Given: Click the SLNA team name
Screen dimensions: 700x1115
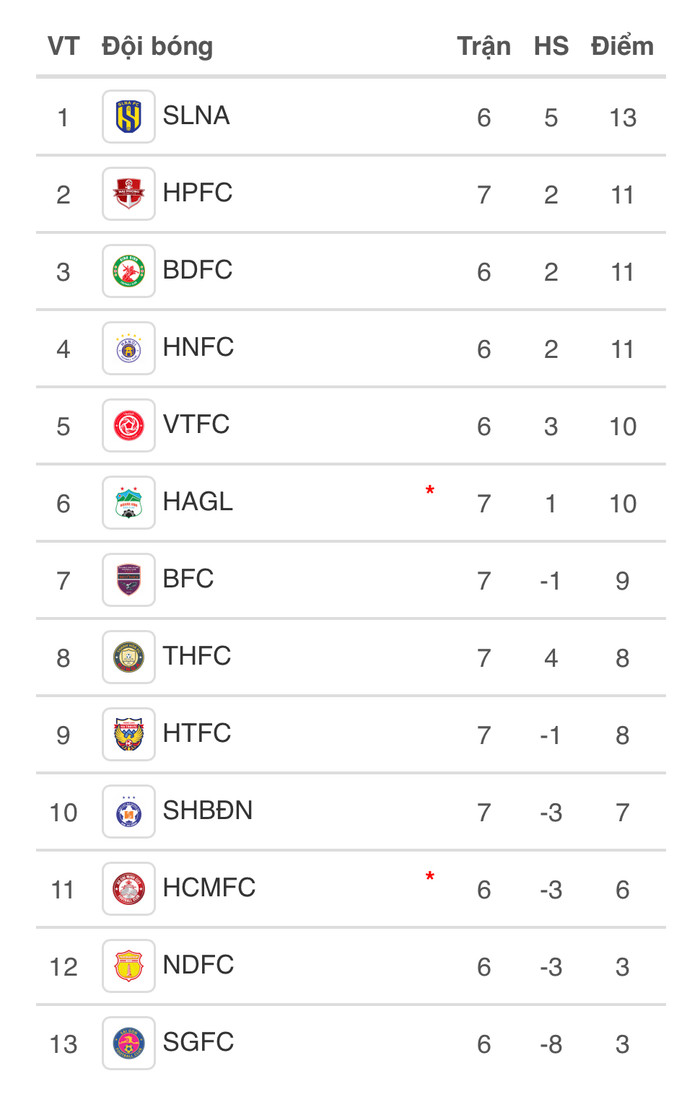Looking at the screenshot, I should click(196, 116).
